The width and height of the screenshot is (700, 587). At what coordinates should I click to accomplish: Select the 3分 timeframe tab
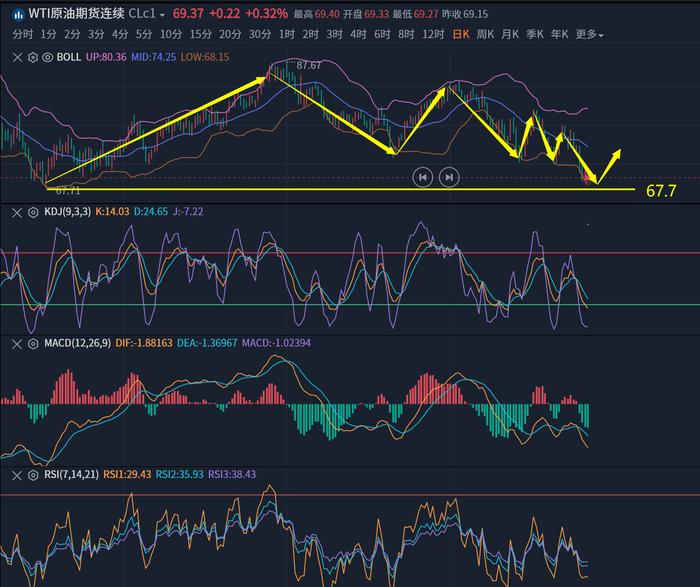point(96,34)
